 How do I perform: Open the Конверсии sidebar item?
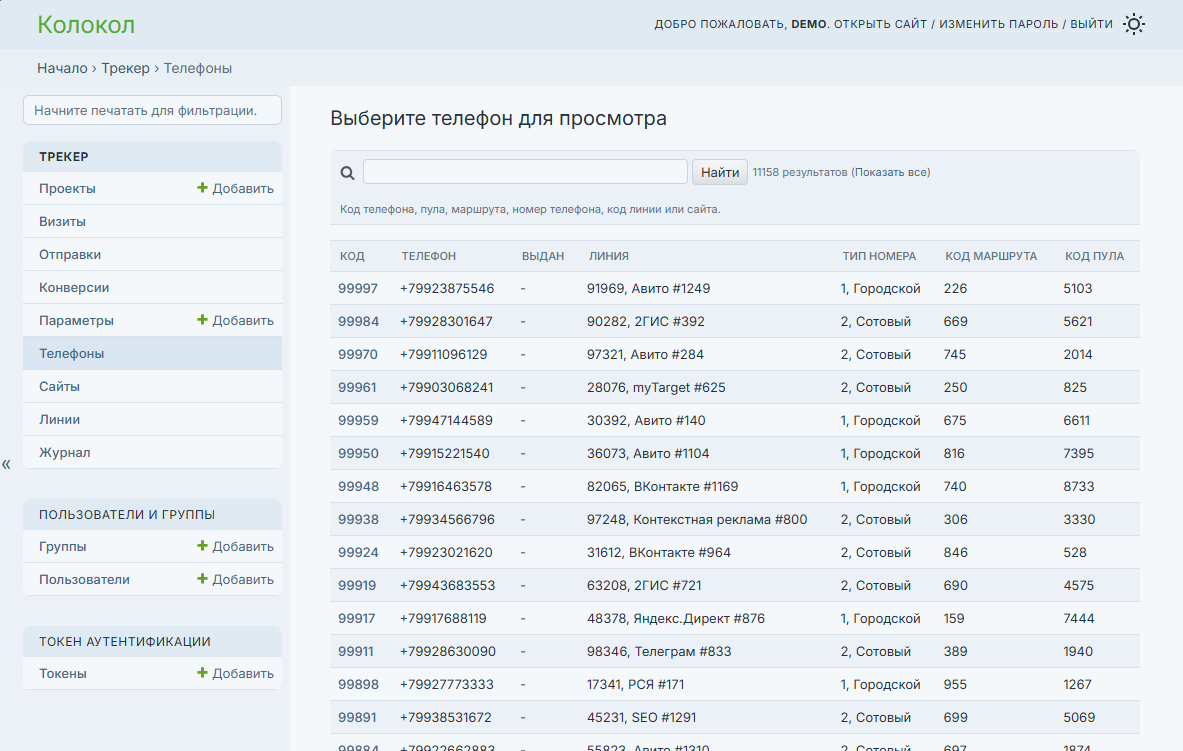74,288
